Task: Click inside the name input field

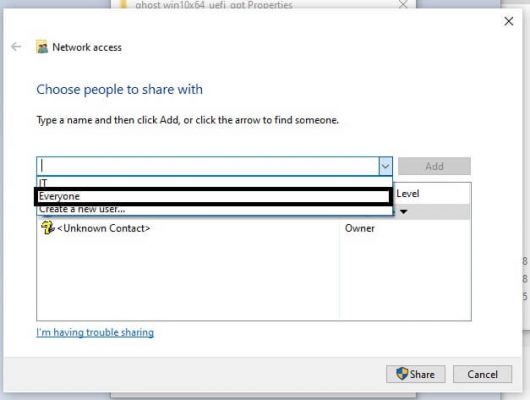Action: 208,166
